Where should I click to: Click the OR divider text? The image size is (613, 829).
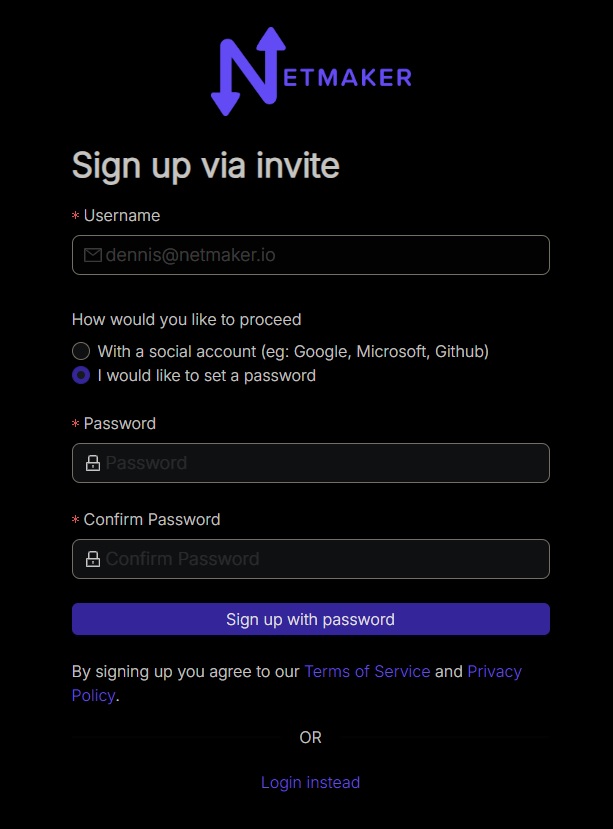pyautogui.click(x=310, y=737)
